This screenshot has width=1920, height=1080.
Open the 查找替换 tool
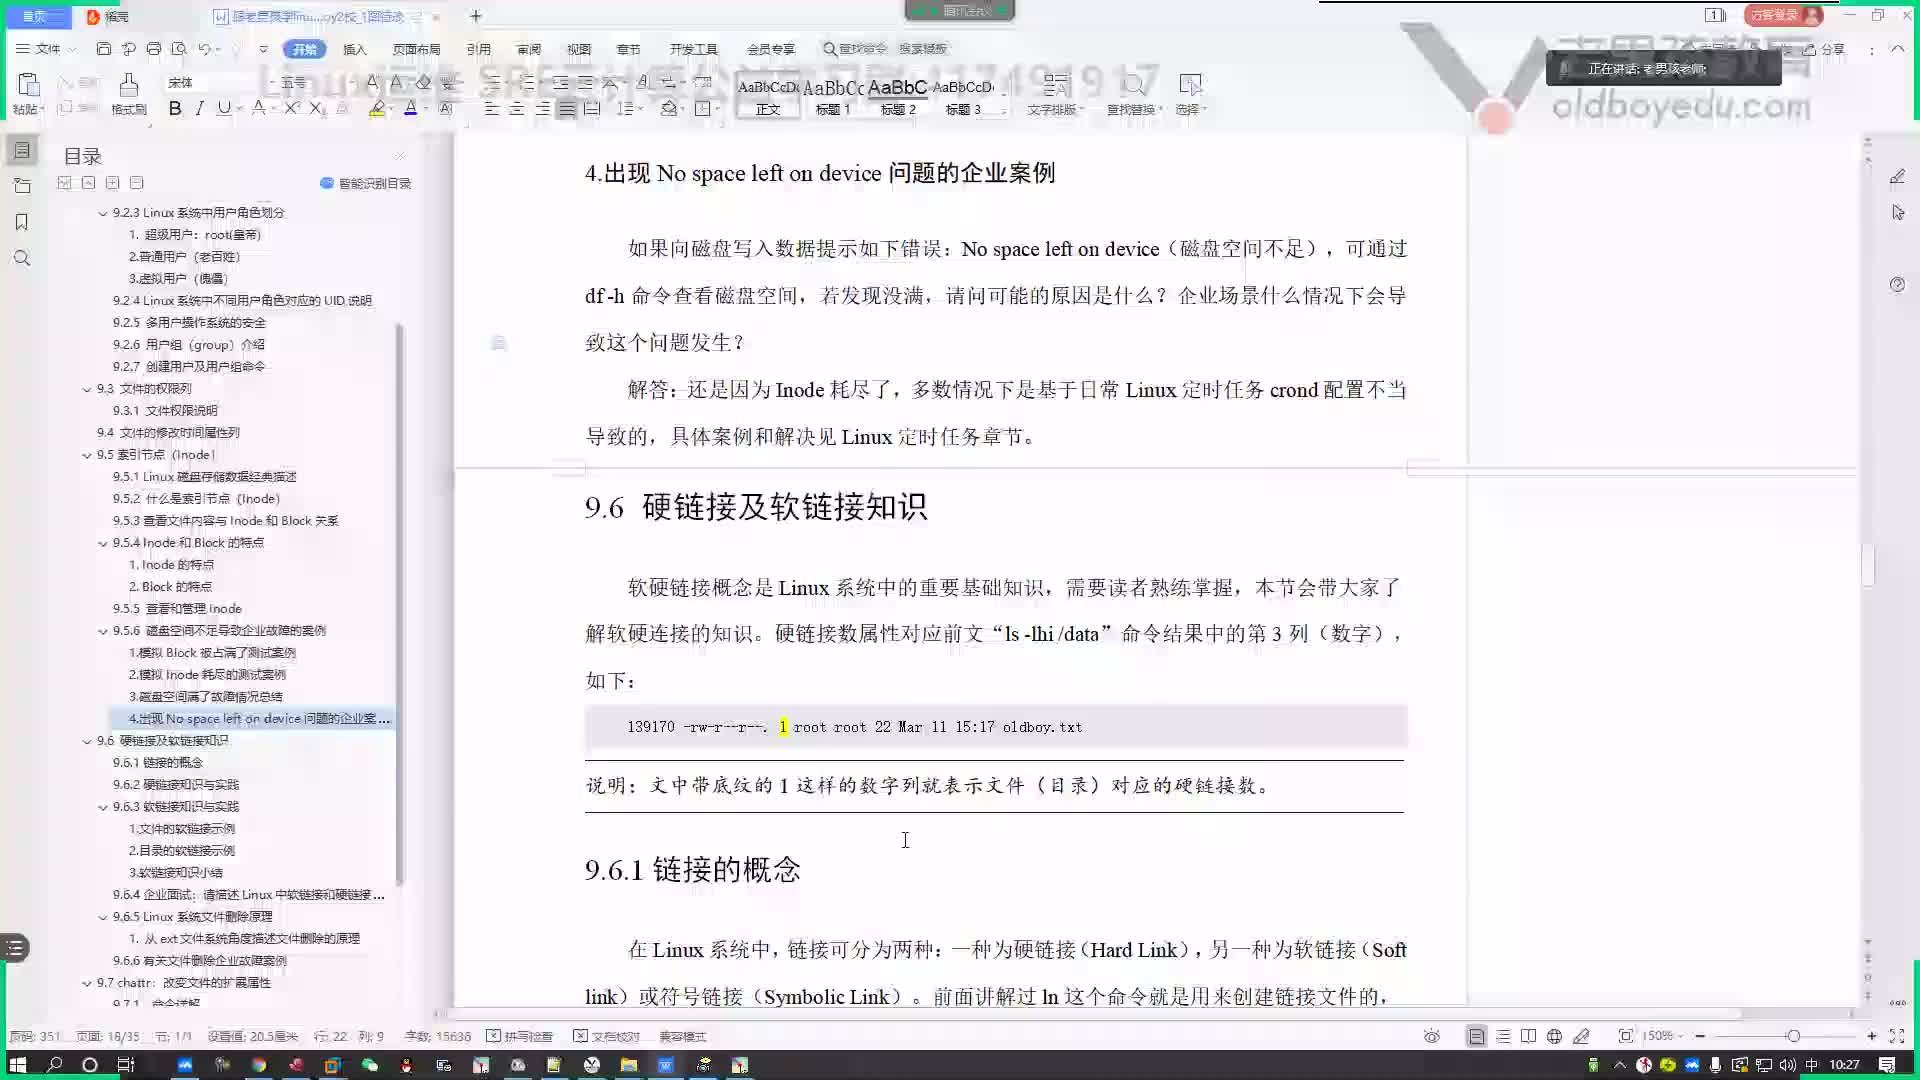click(1134, 95)
